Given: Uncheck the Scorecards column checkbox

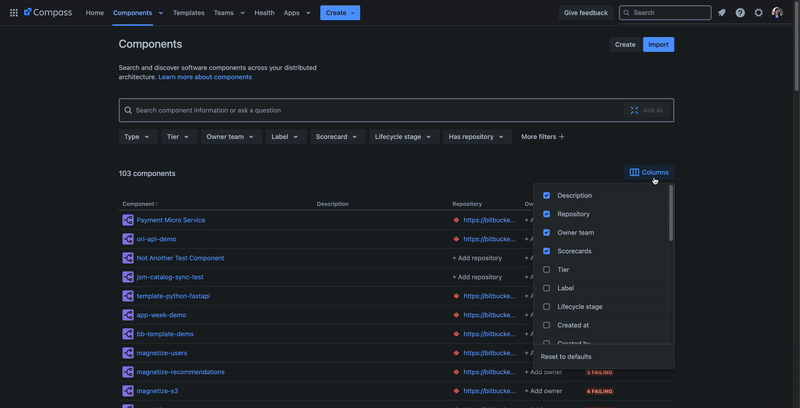Looking at the screenshot, I should (x=546, y=251).
